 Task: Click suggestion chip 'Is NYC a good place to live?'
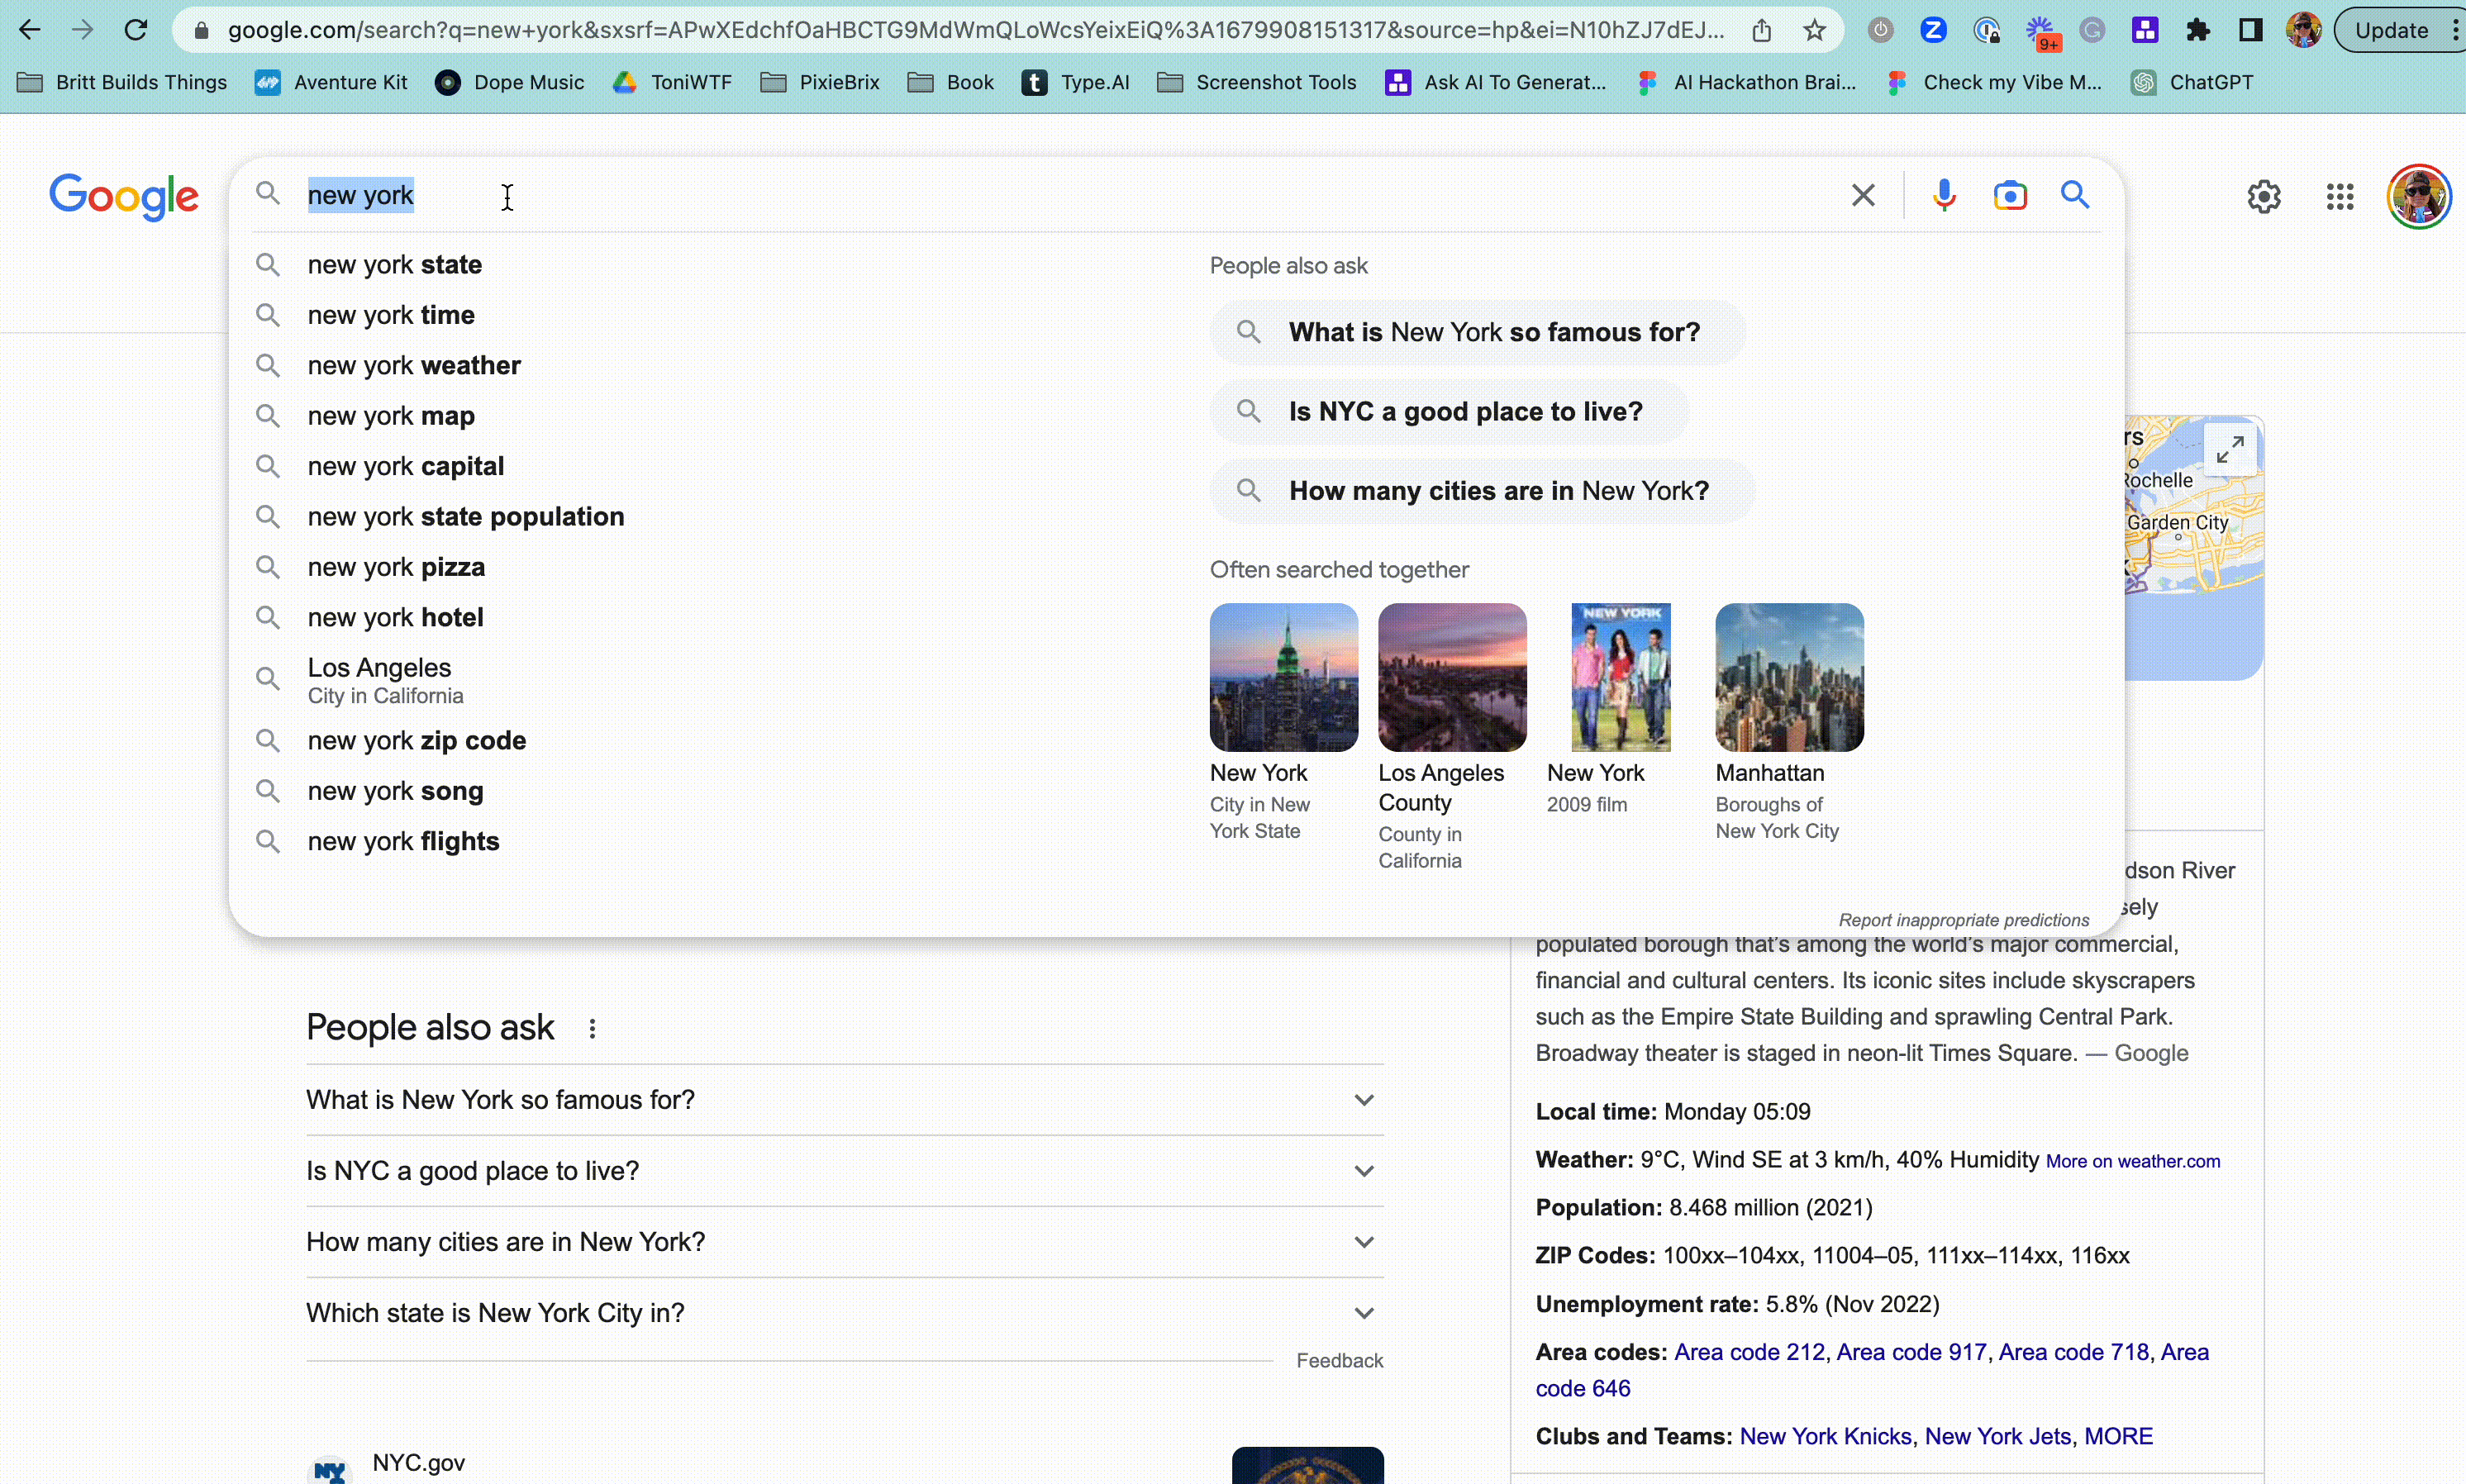[1449, 411]
